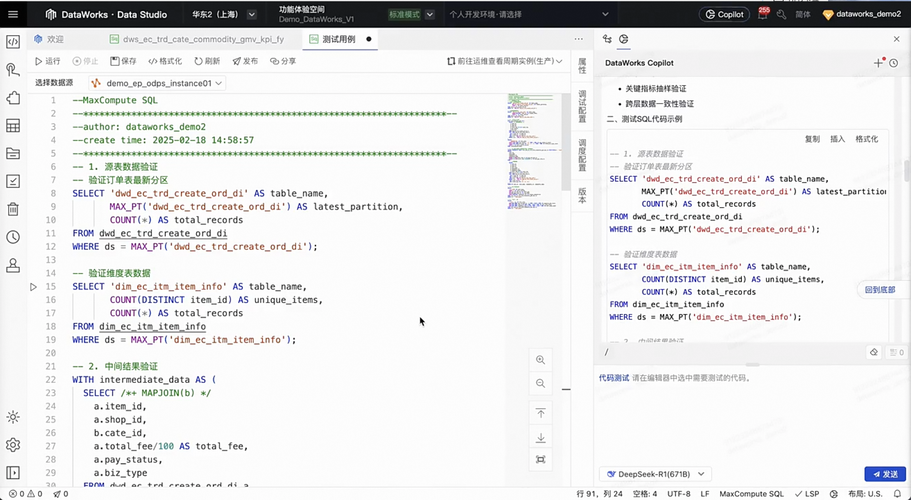Click the editor vertical scrollbar thumb
Image resolution: width=911 pixels, height=500 pixels.
[x=565, y=142]
